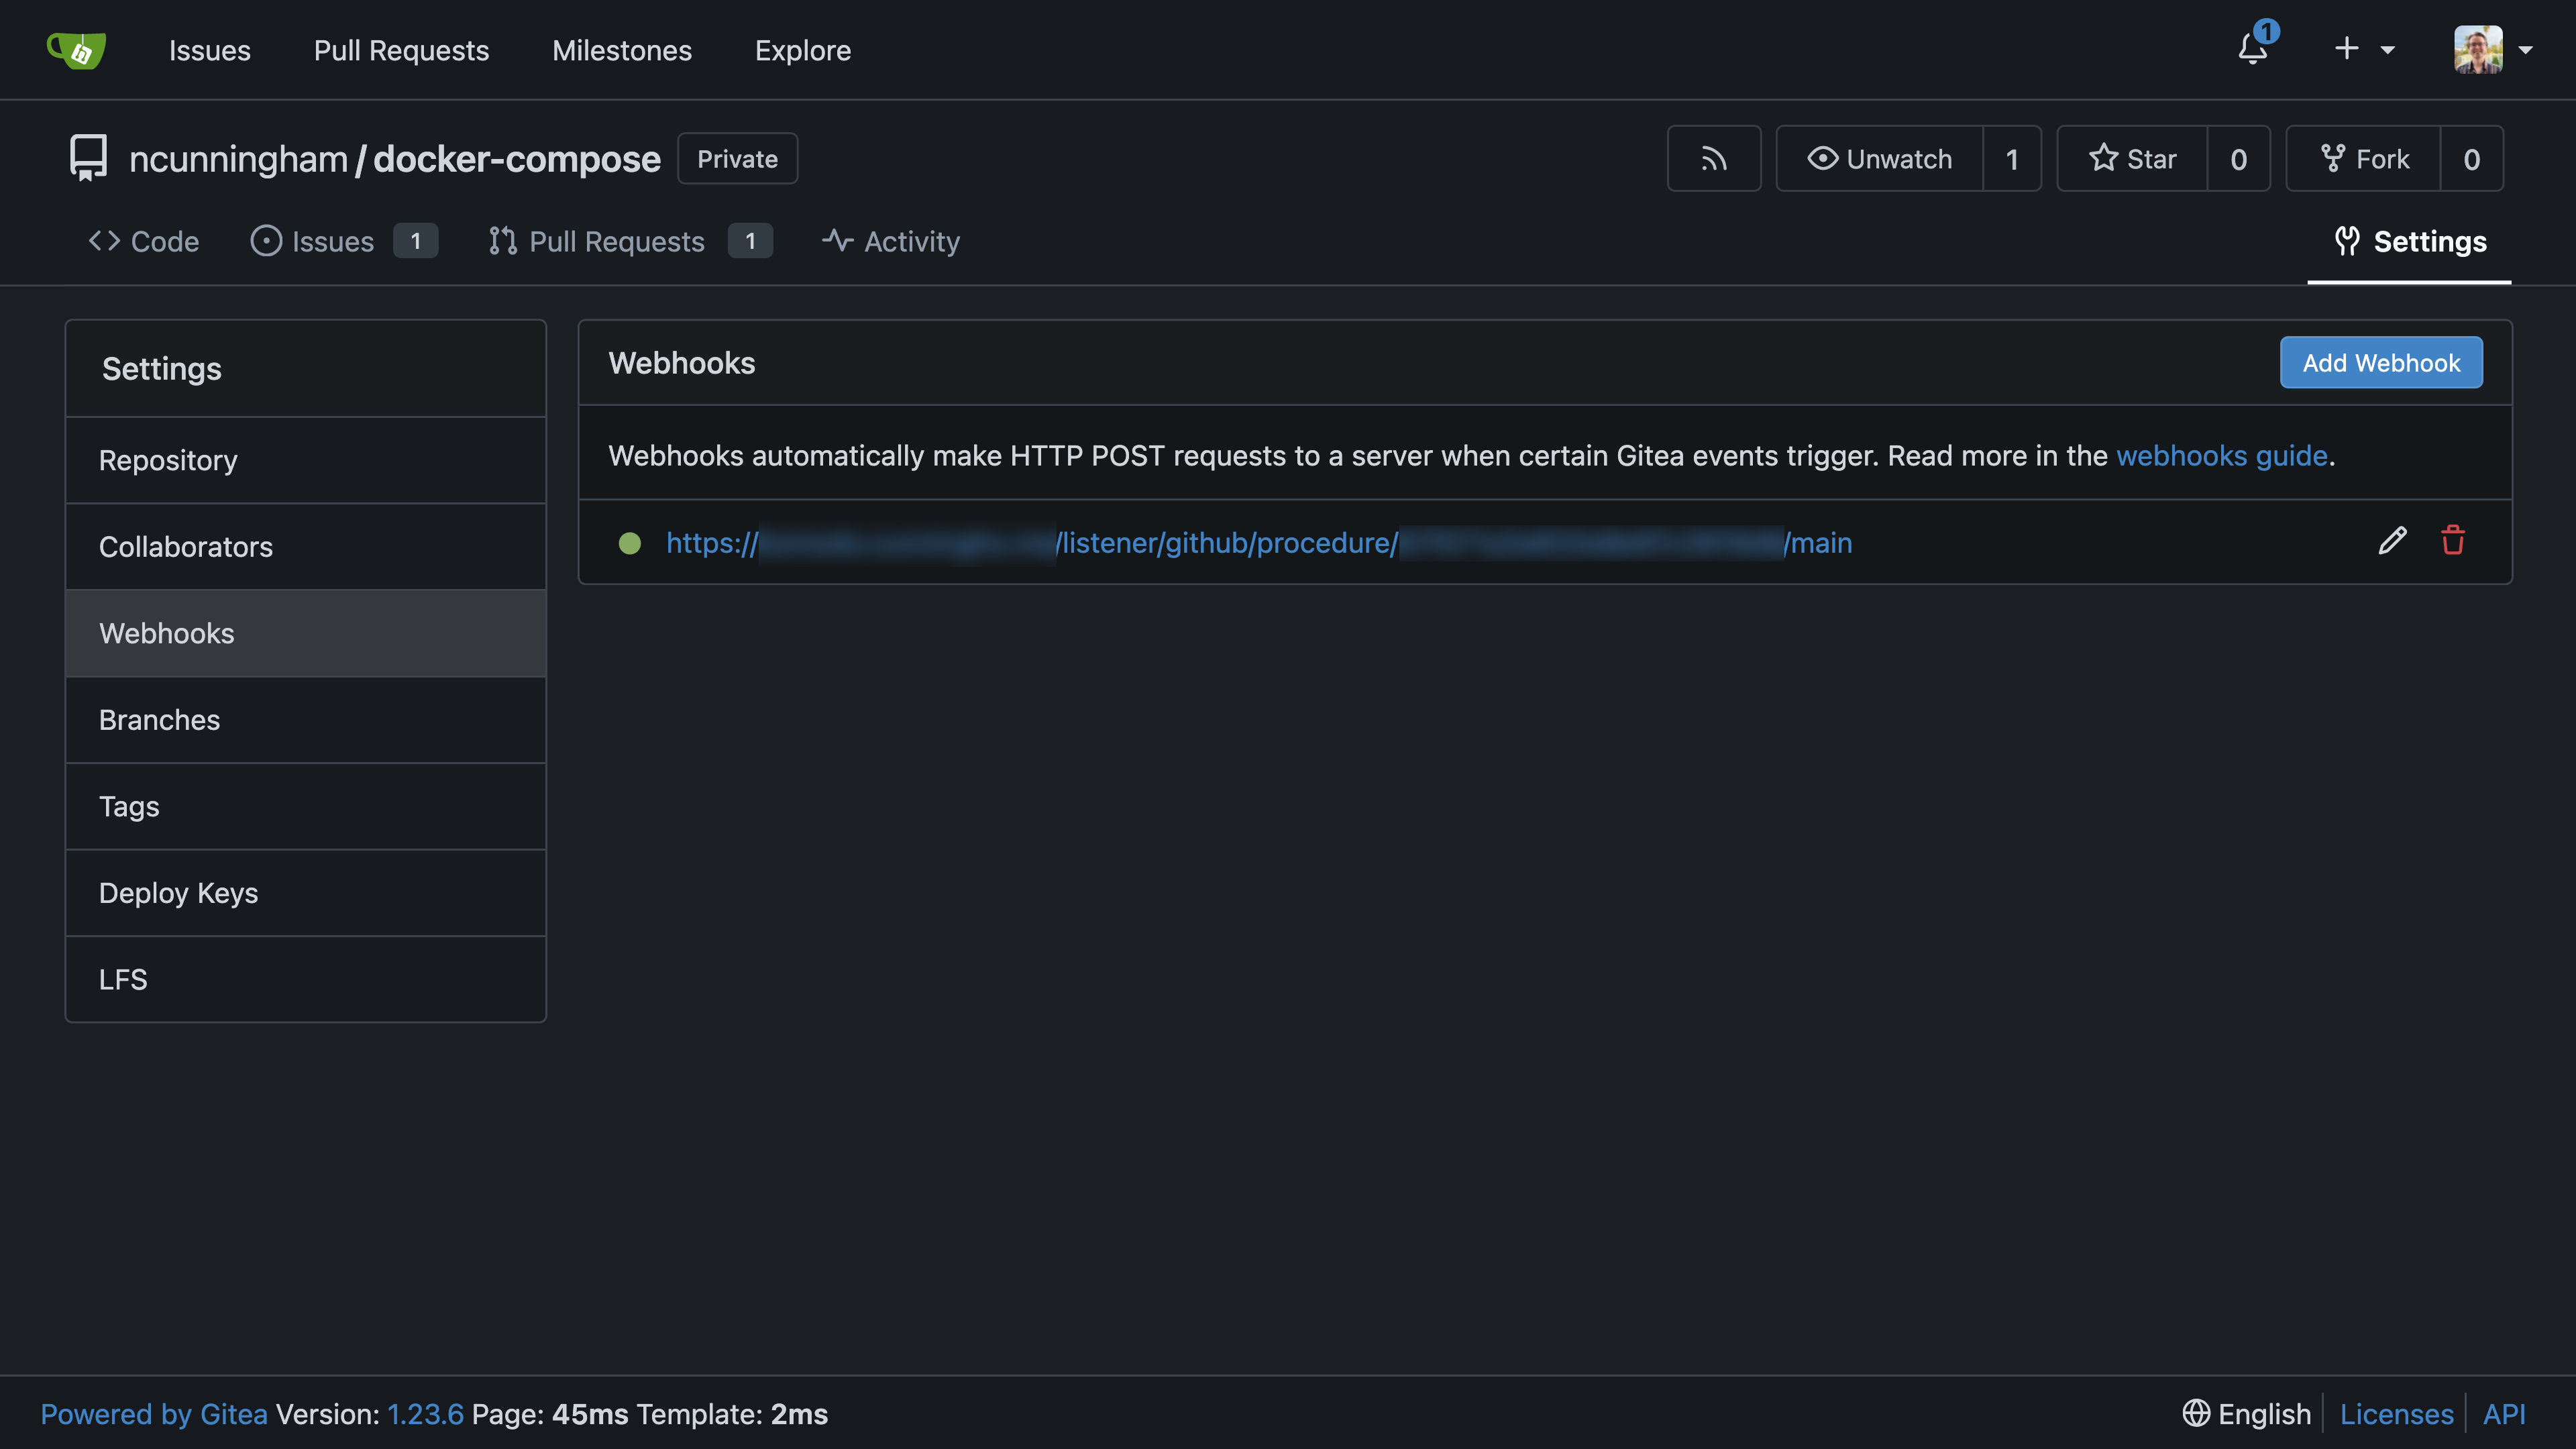
Task: Open the create new plus menu
Action: (x=2364, y=49)
